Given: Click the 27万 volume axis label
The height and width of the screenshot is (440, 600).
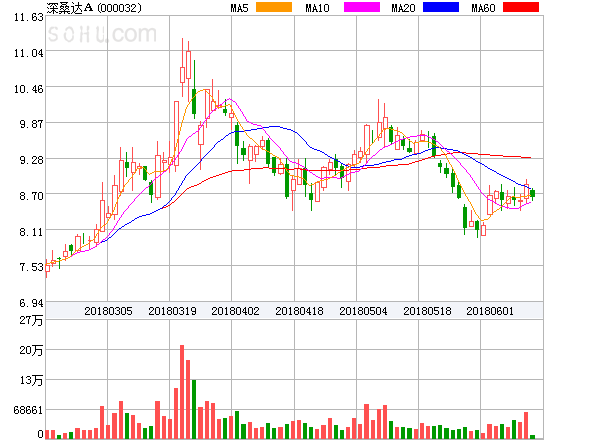Looking at the screenshot, I should [31, 320].
